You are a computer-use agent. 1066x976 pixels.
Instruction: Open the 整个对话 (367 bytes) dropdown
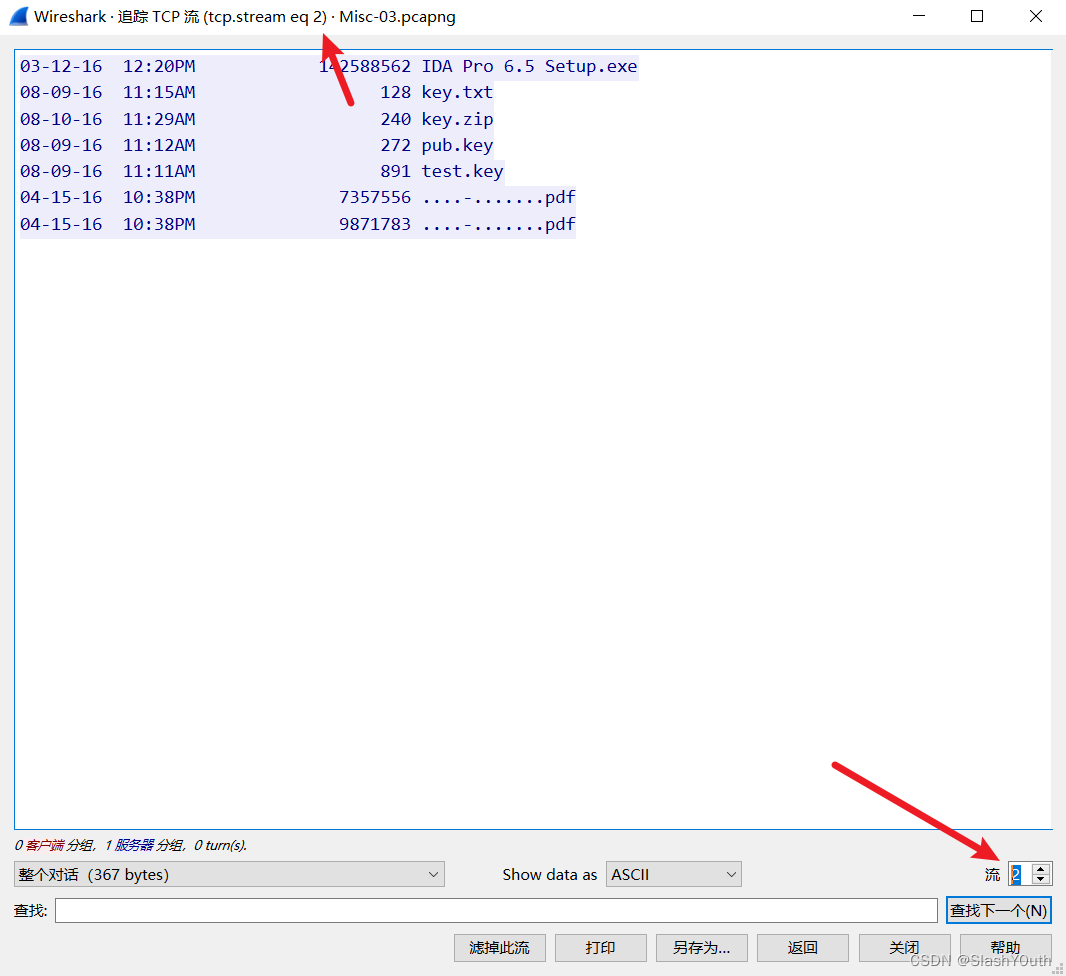click(x=229, y=874)
